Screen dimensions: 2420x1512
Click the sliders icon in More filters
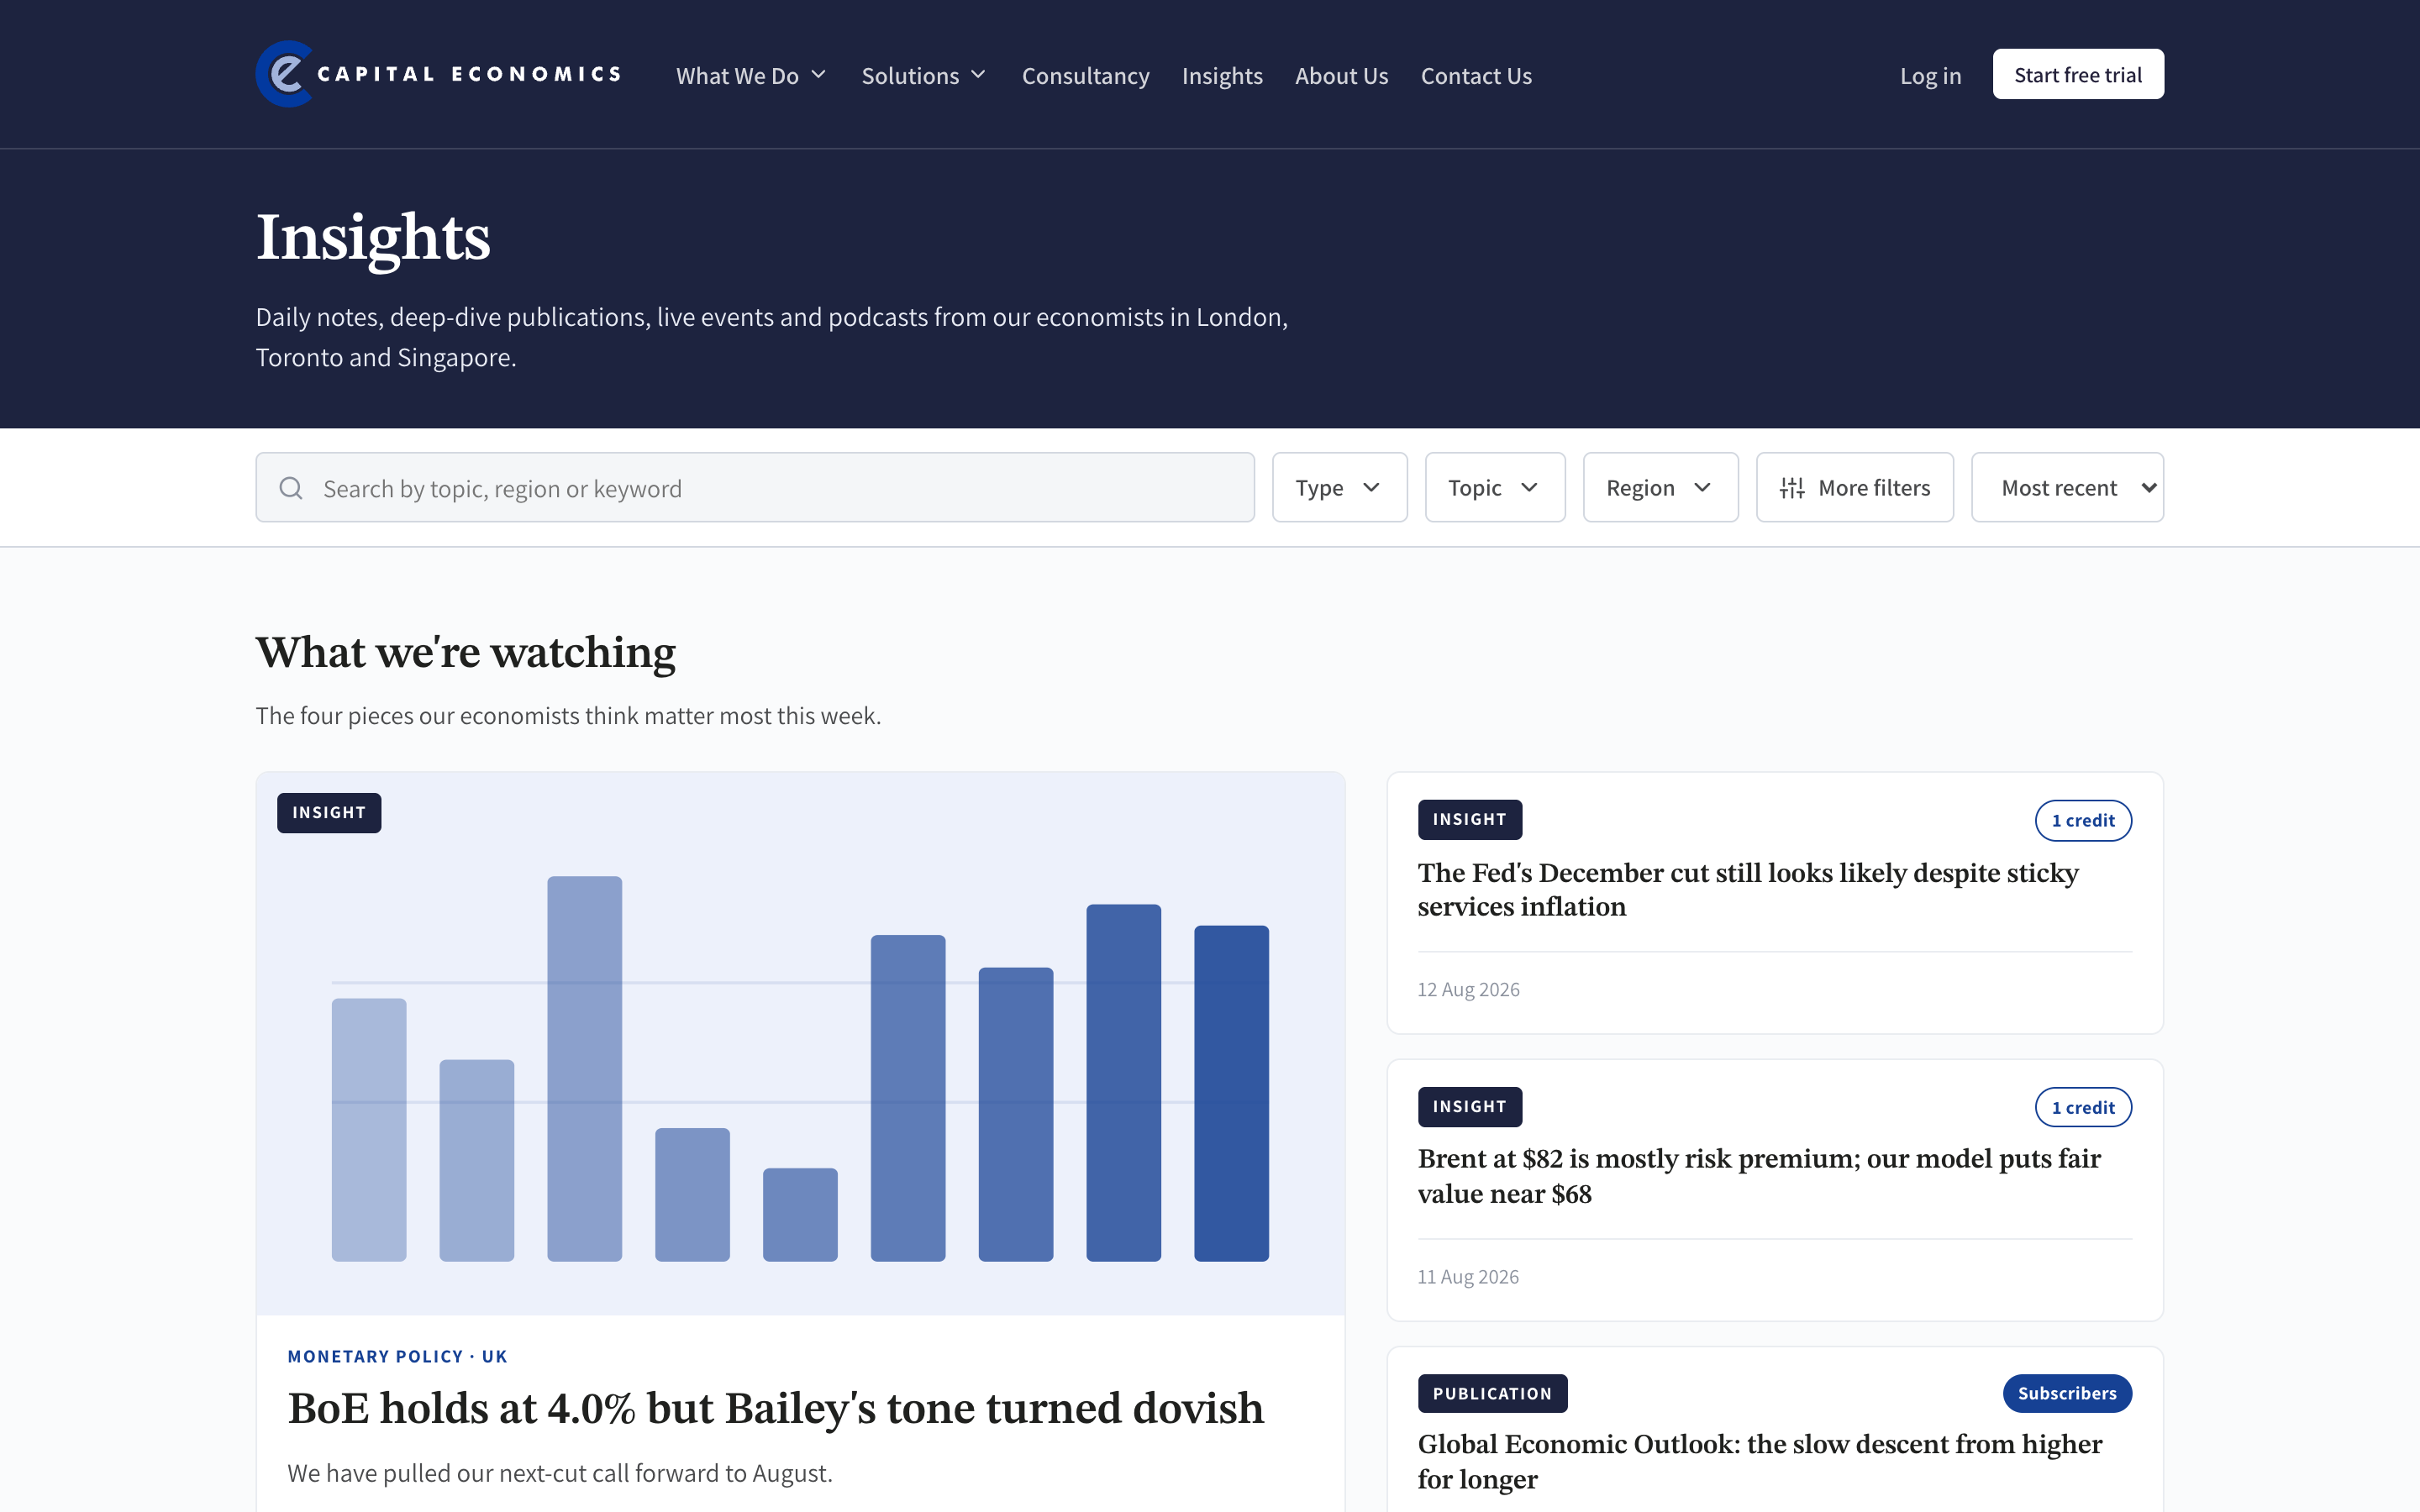point(1792,488)
